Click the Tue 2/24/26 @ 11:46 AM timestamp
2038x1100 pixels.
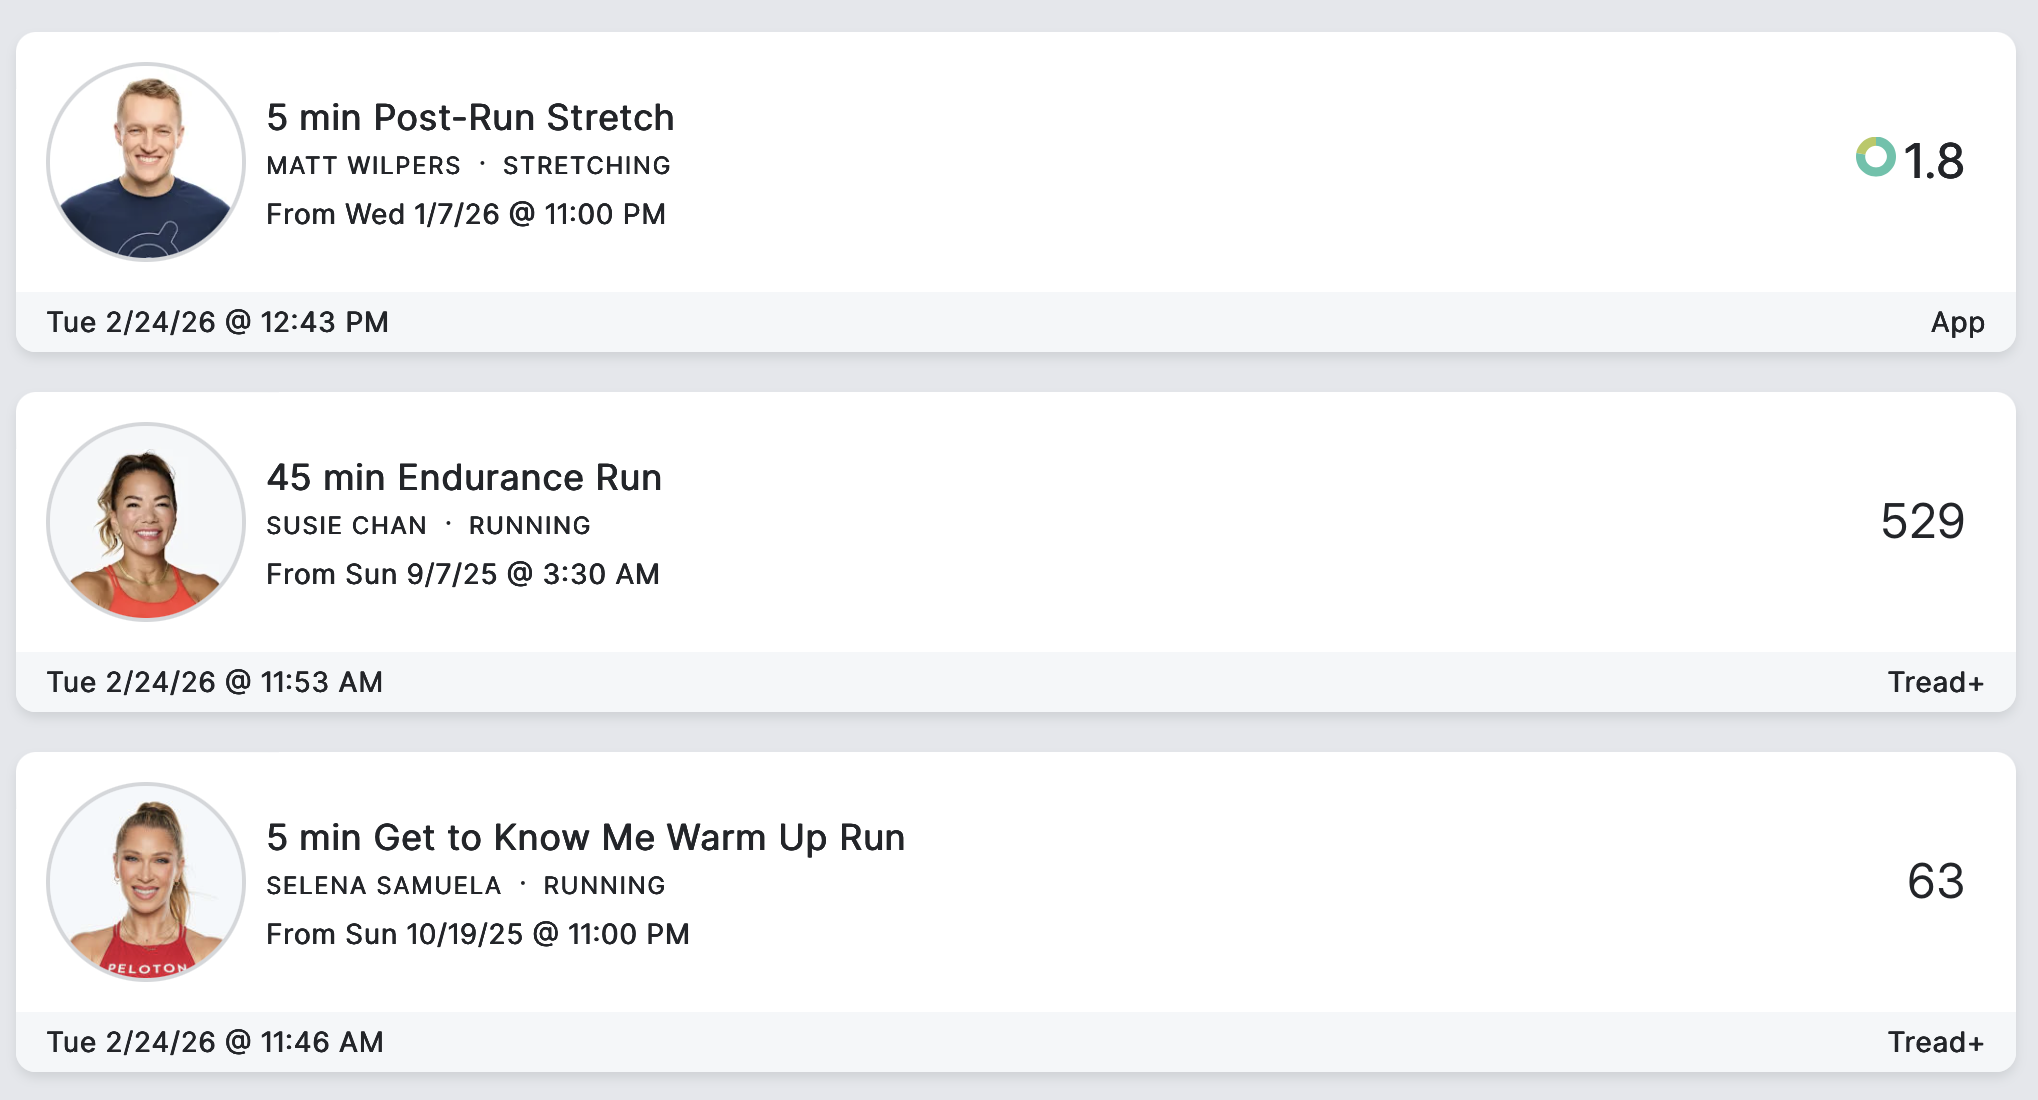coord(215,1042)
